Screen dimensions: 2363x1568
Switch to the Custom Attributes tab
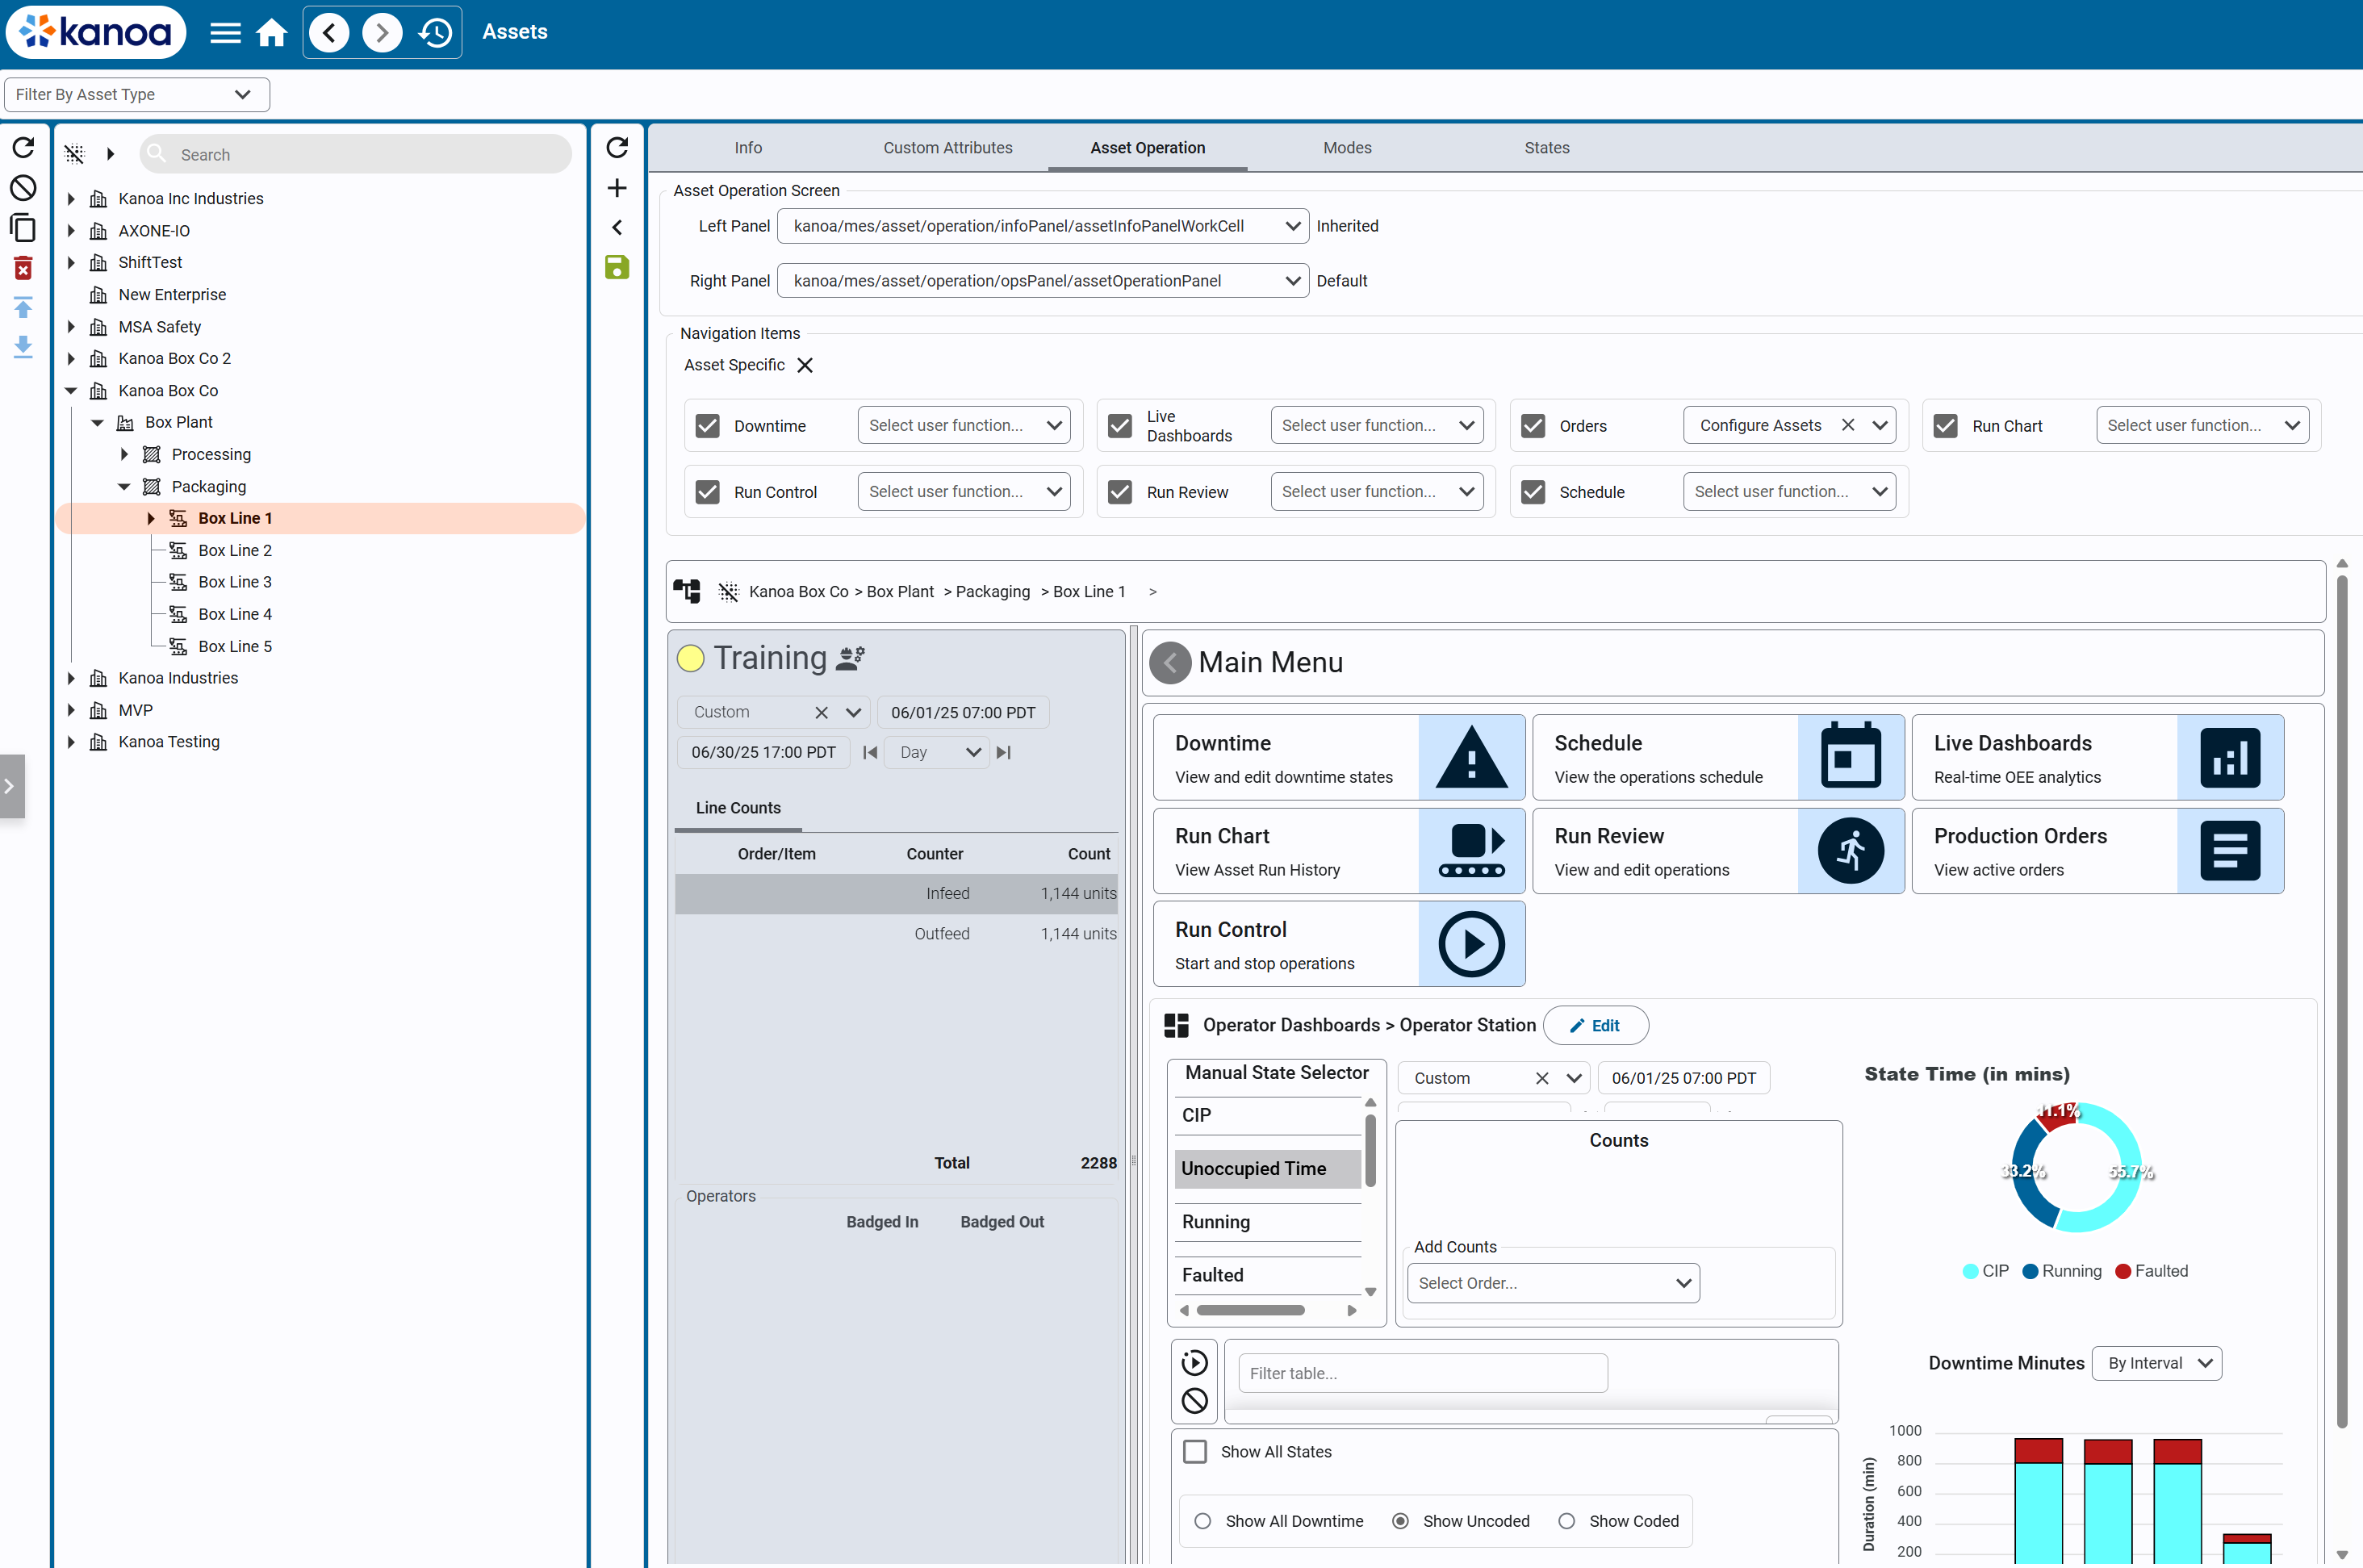tap(947, 148)
